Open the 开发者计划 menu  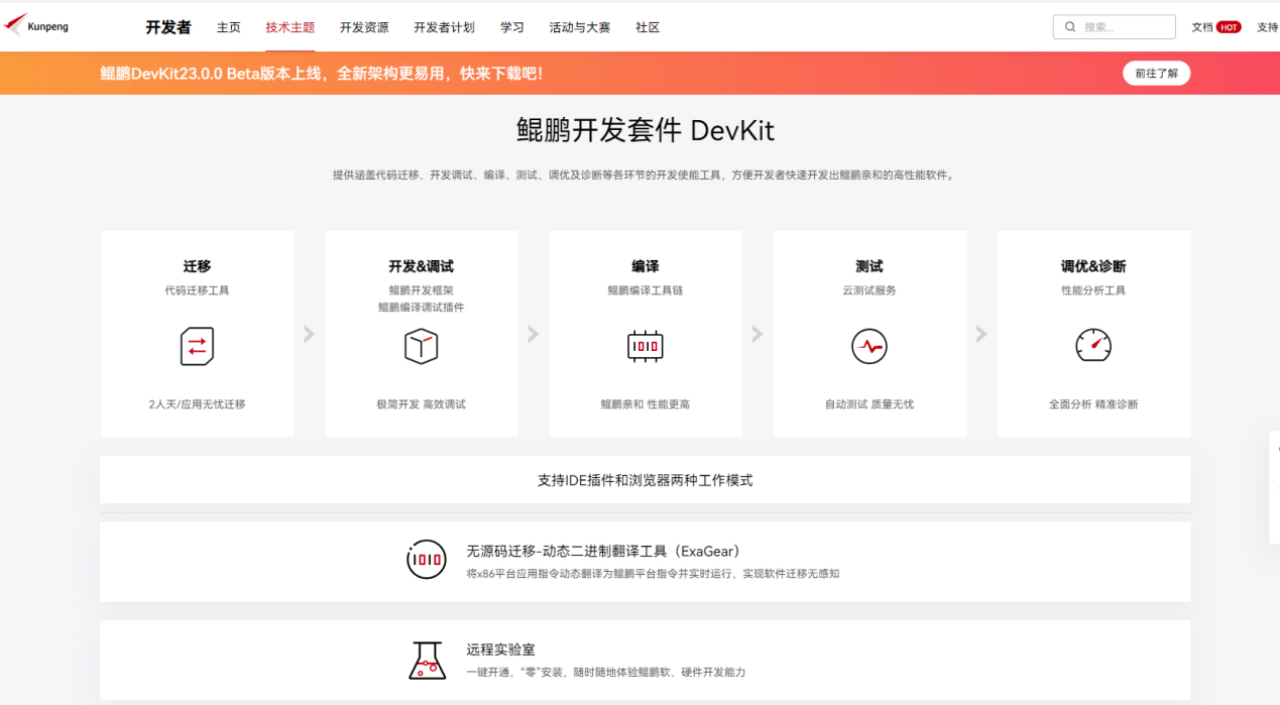444,27
